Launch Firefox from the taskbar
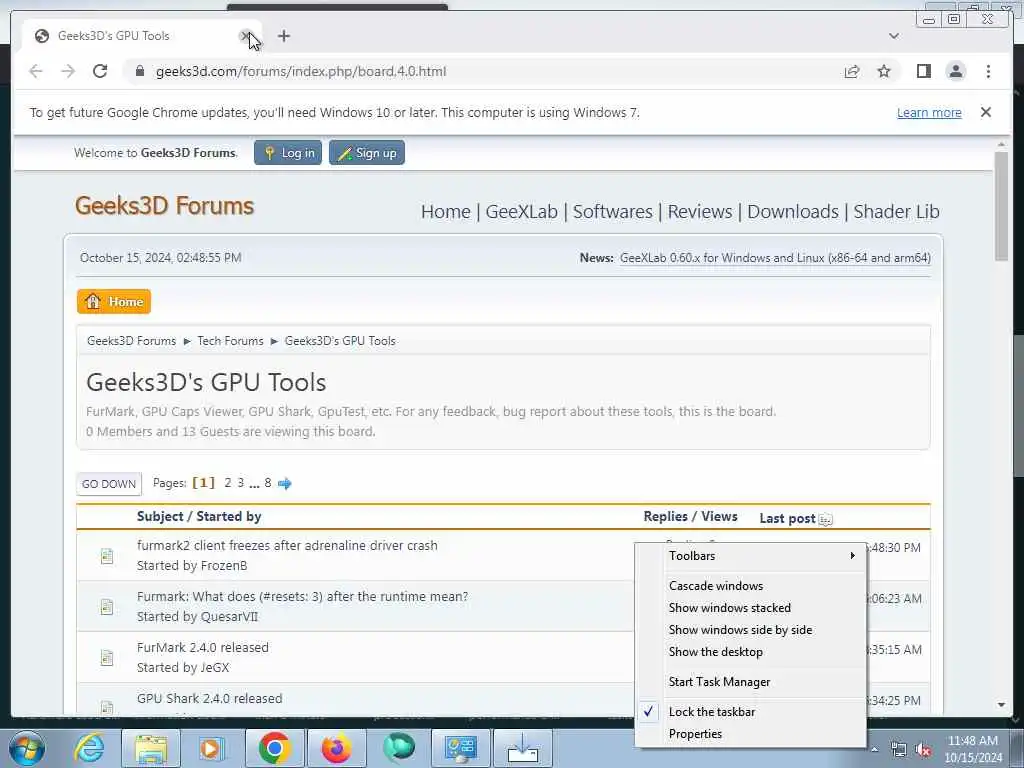Viewport: 1024px width, 768px height. coord(336,748)
